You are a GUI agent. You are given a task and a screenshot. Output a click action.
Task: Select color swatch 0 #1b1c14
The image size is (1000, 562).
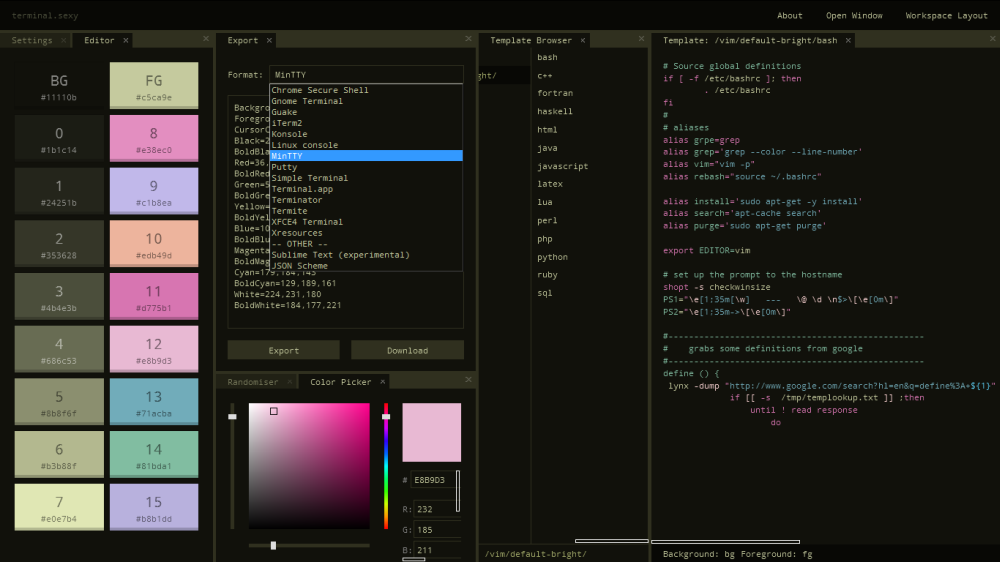(x=59, y=138)
